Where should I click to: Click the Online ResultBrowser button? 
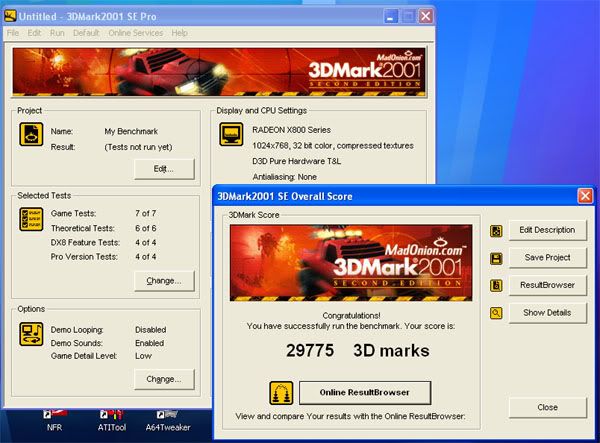tap(365, 393)
